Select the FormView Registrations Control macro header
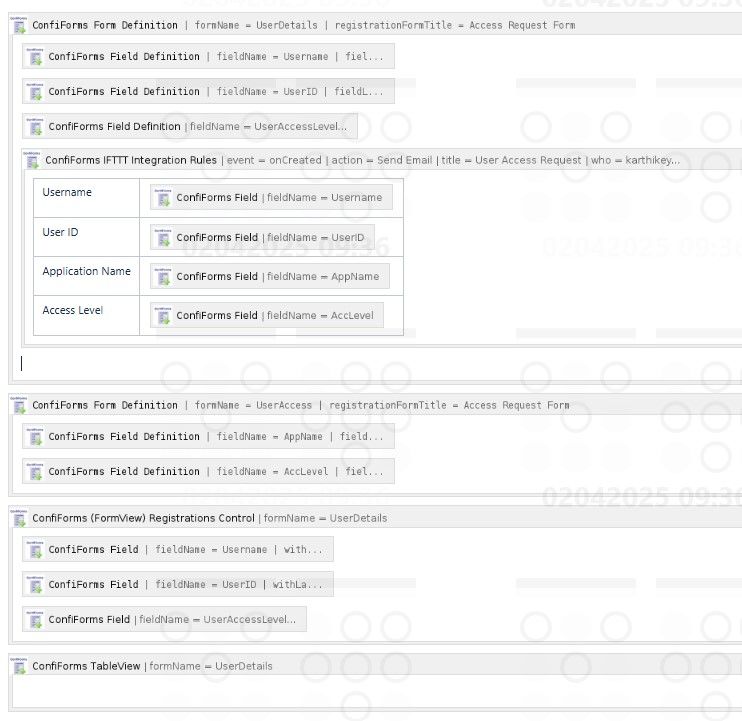The width and height of the screenshot is (742, 721). click(375, 518)
